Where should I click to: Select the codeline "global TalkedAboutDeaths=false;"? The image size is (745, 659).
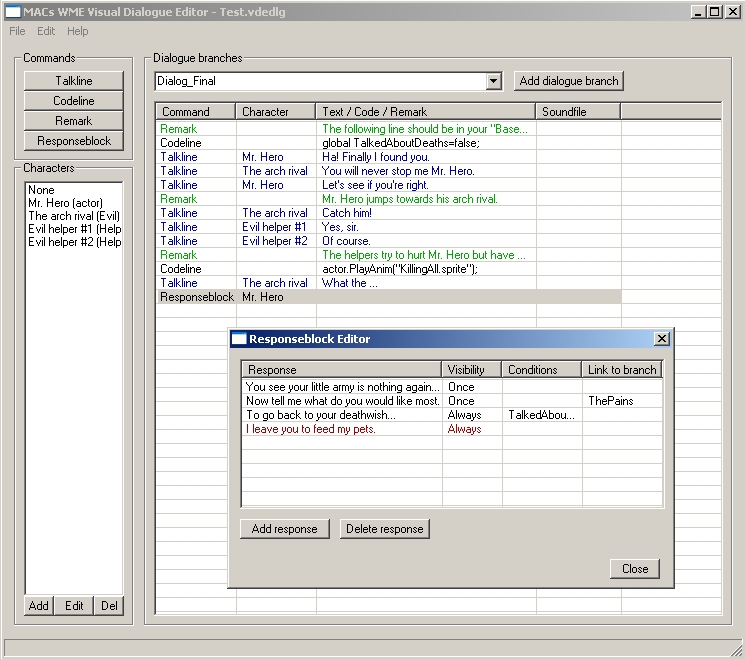click(389, 143)
